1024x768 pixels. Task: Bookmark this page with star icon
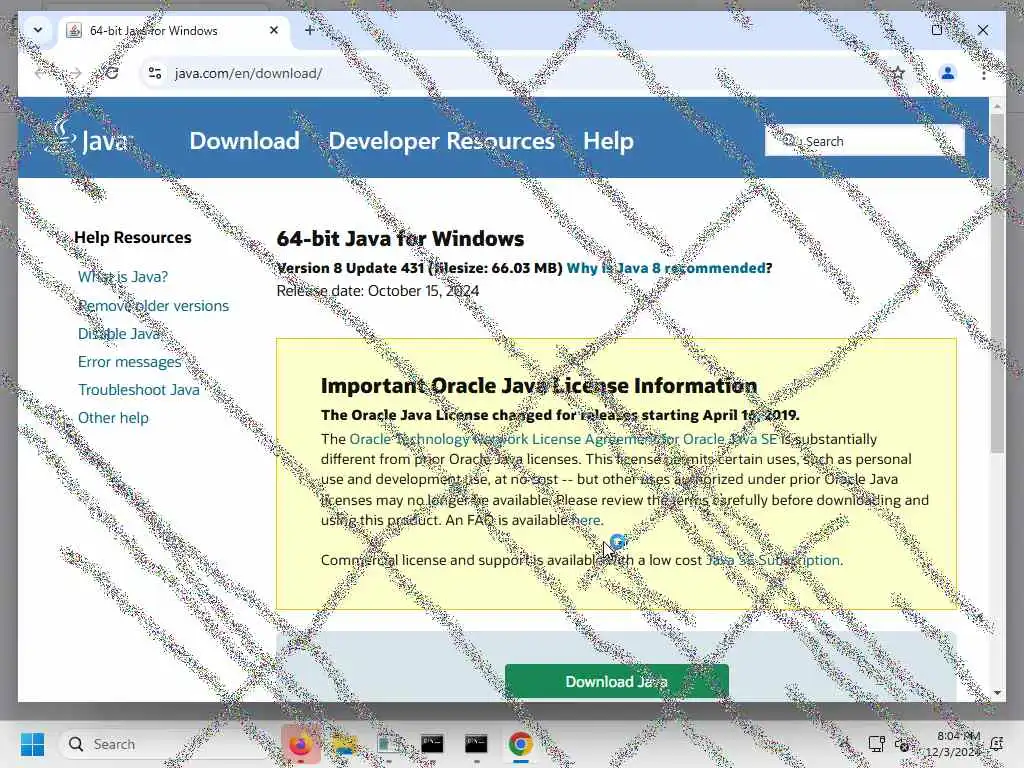[x=899, y=73]
